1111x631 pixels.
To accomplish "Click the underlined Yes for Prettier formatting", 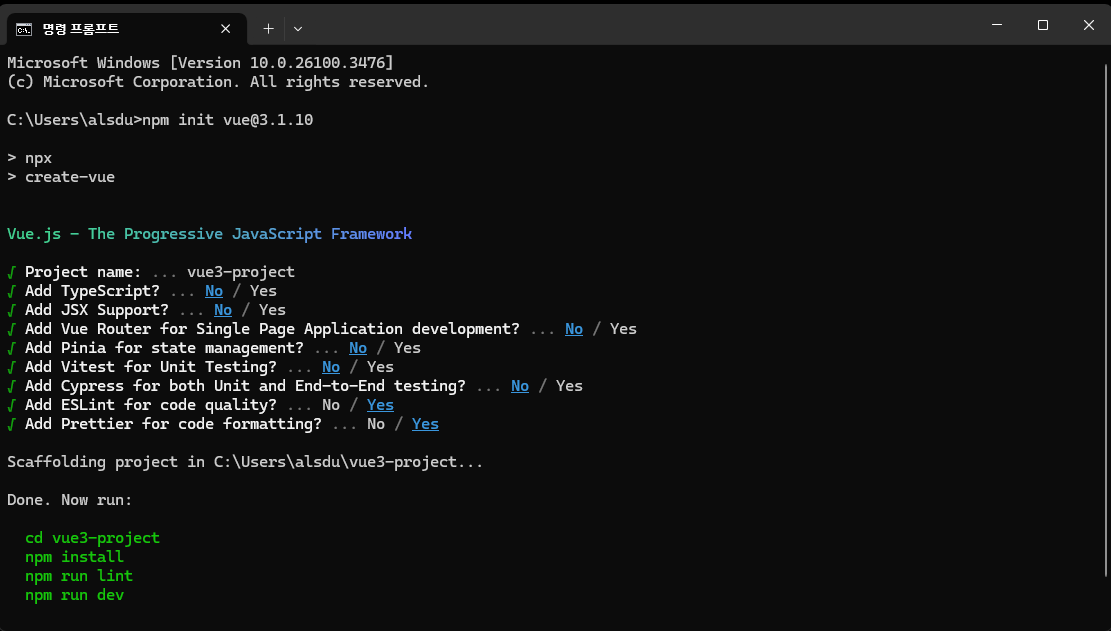I will 425,424.
